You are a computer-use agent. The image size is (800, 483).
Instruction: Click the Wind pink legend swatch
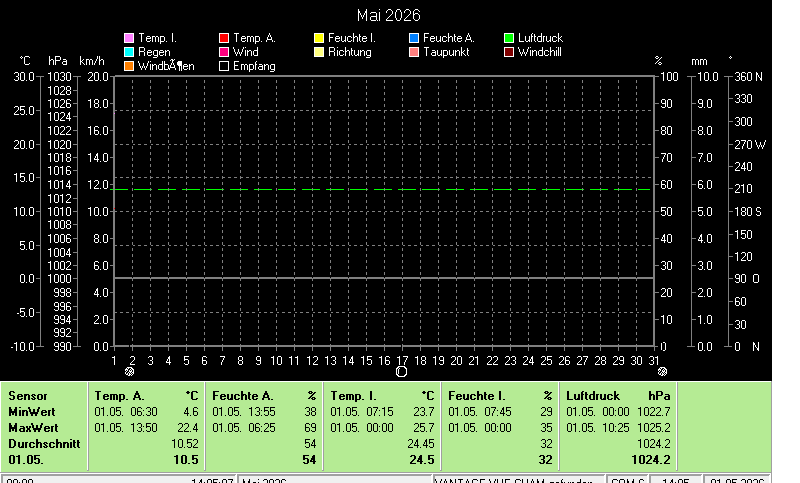pyautogui.click(x=223, y=52)
